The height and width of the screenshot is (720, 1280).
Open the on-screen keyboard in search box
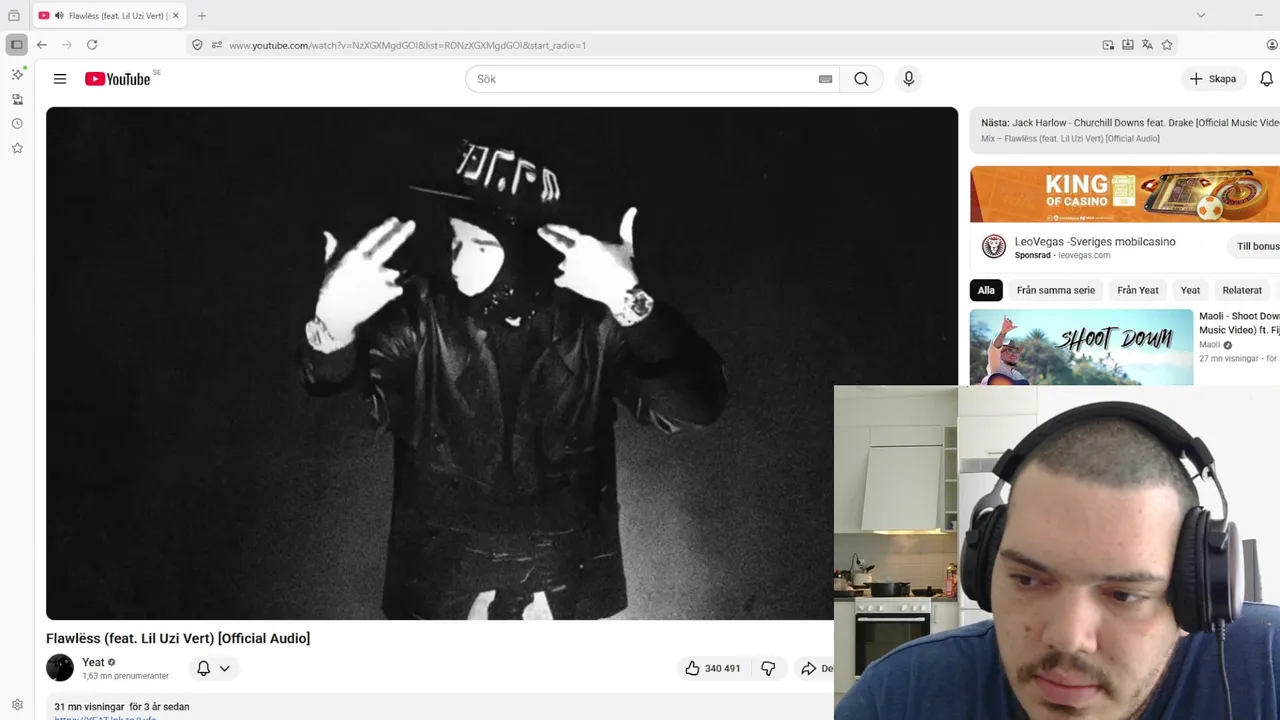[x=825, y=79]
